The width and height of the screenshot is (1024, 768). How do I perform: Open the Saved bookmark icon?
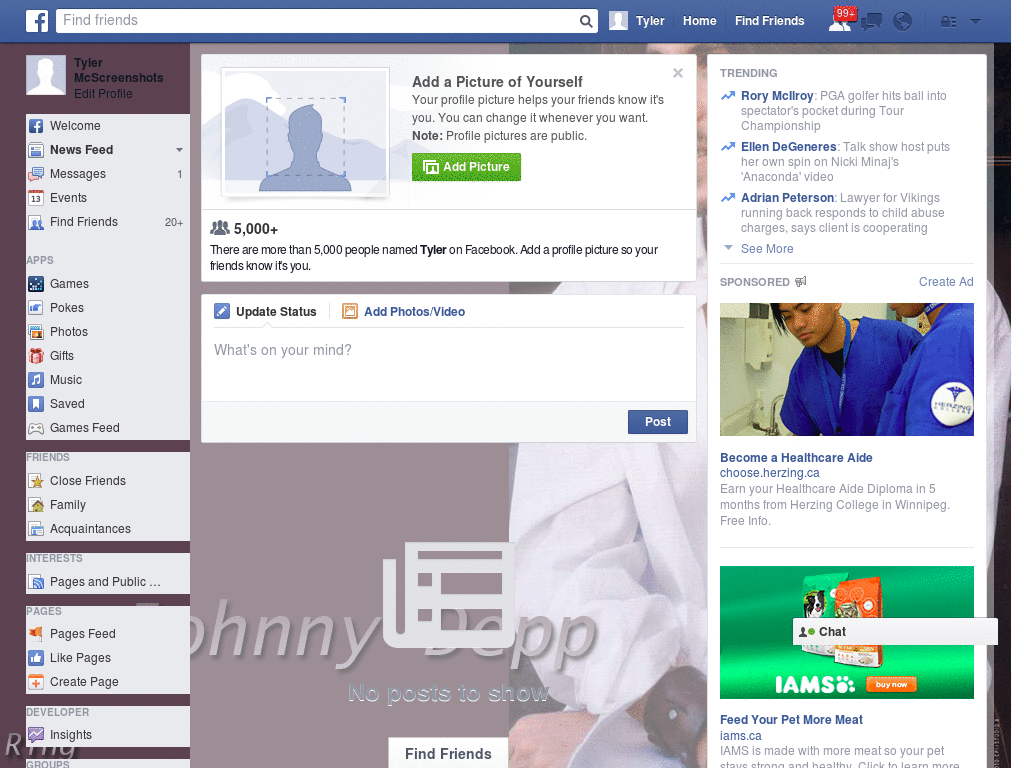(36, 404)
